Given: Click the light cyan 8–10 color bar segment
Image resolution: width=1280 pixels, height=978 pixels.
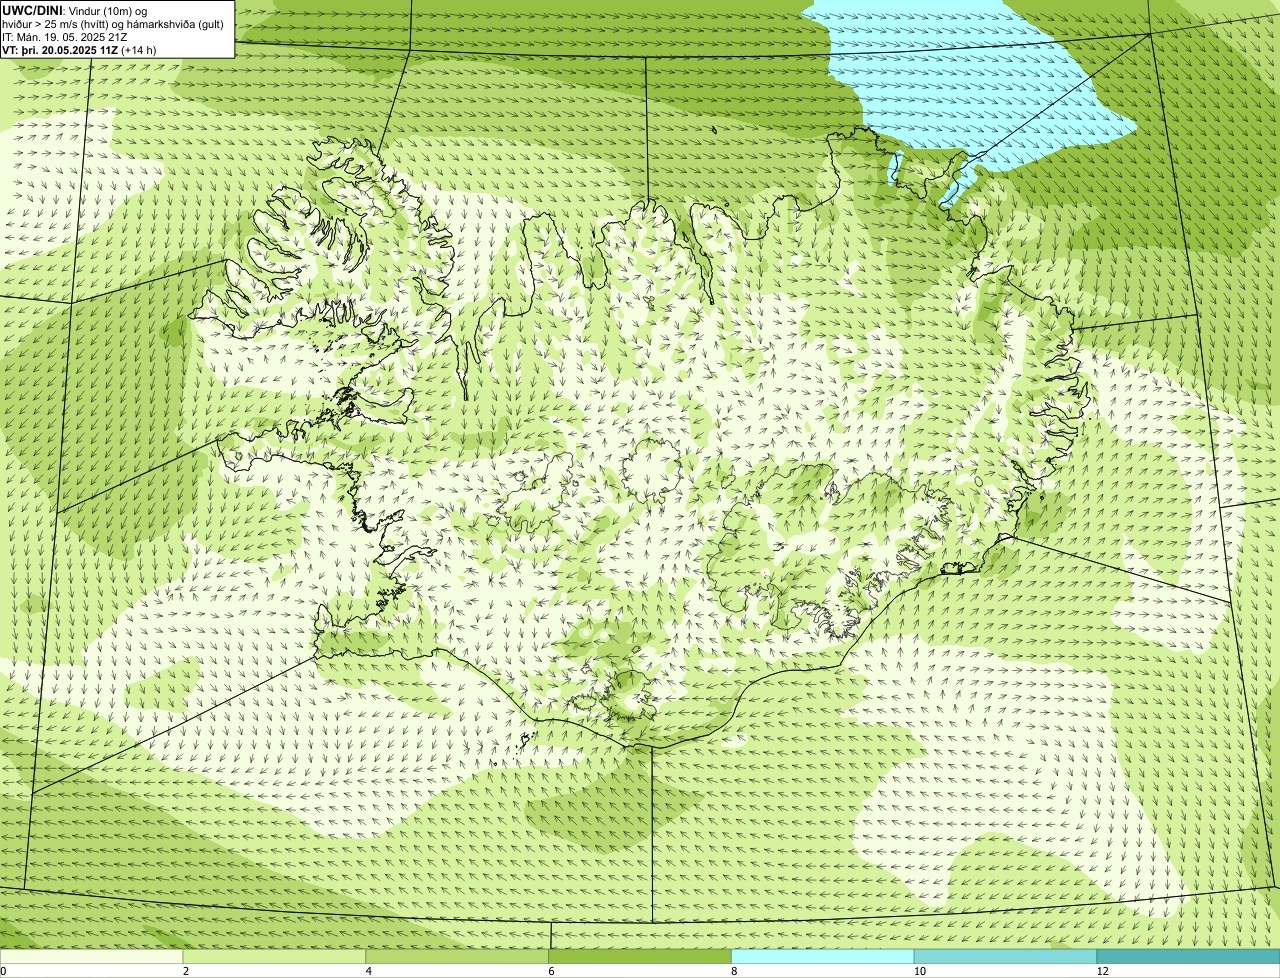Looking at the screenshot, I should pyautogui.click(x=823, y=956).
